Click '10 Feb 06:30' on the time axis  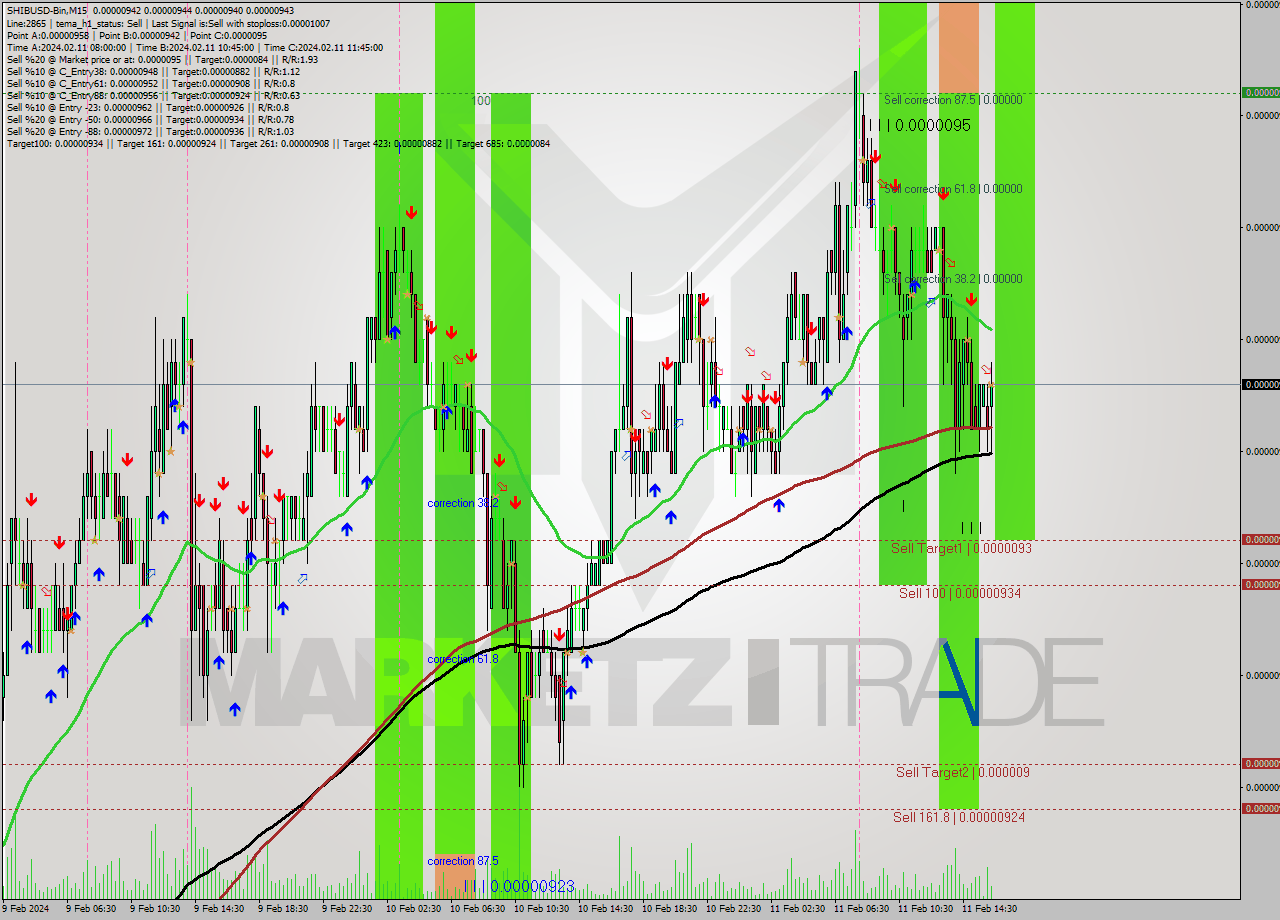[x=477, y=909]
